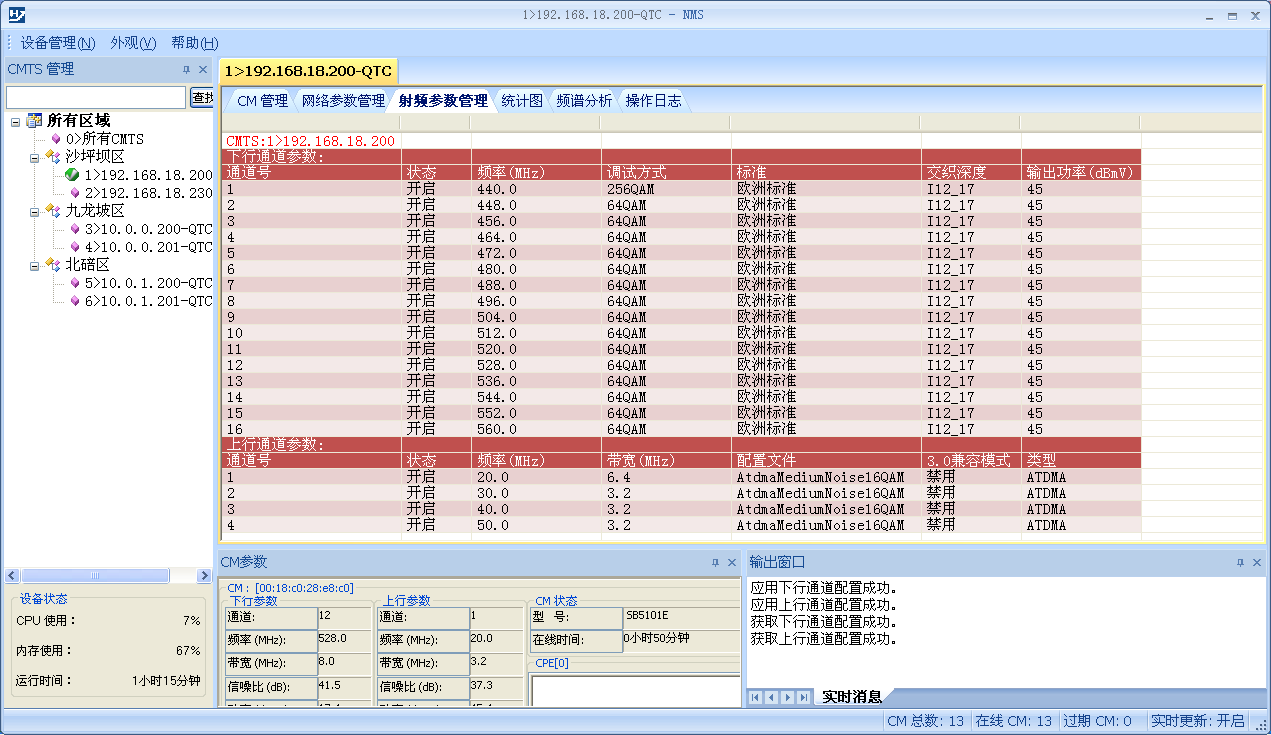Click the 查找 search button
Viewport: 1271px width, 735px height.
coord(202,97)
